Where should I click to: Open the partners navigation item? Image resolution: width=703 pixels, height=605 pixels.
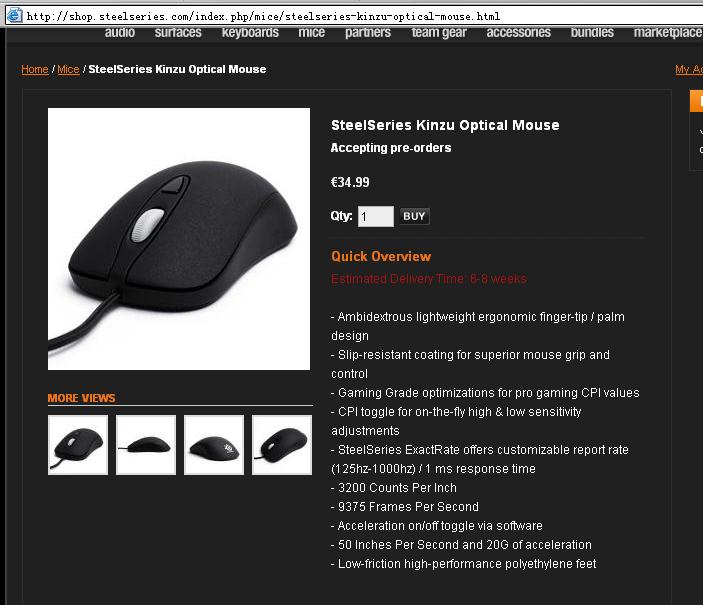click(368, 33)
